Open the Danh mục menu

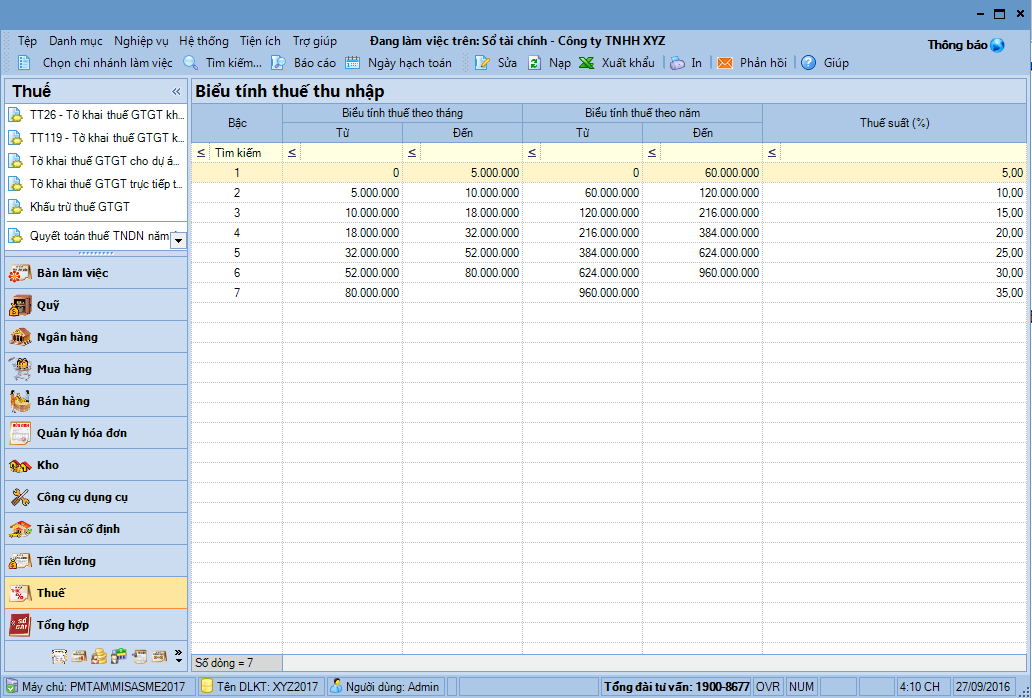pyautogui.click(x=76, y=41)
